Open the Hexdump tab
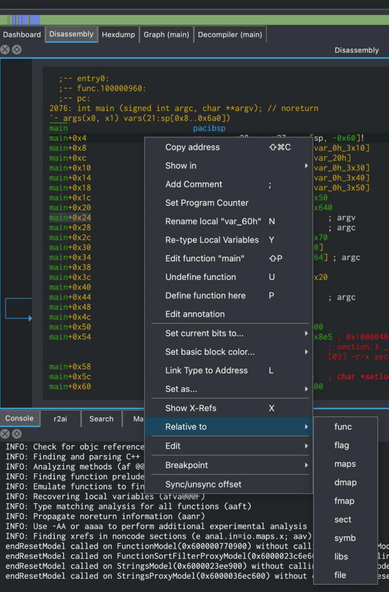 (118, 35)
